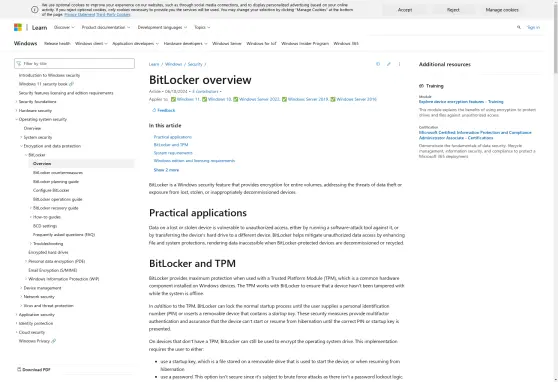Expand the Identity protection node
Image resolution: width=558 pixels, height=382 pixels.
pos(16,323)
